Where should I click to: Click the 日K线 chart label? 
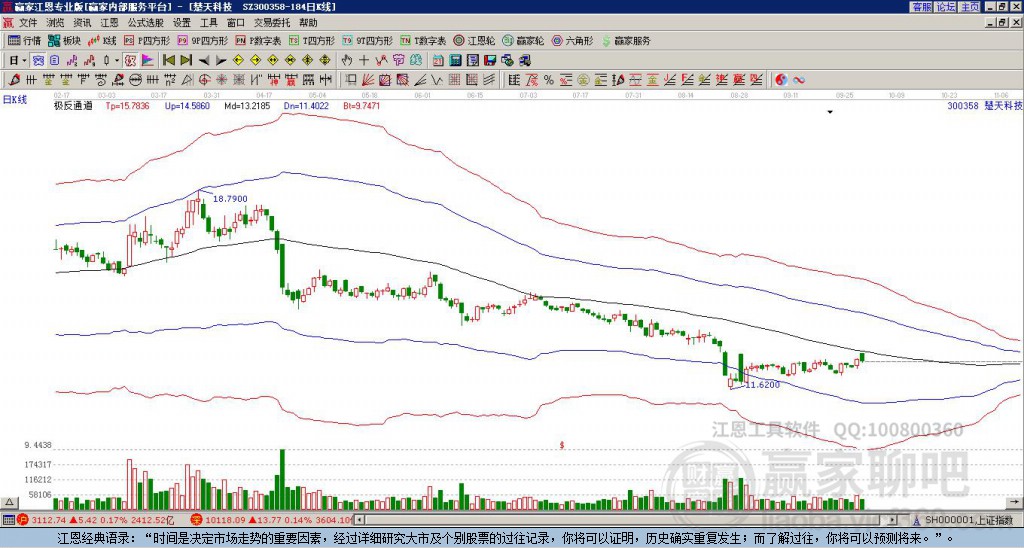(15, 100)
